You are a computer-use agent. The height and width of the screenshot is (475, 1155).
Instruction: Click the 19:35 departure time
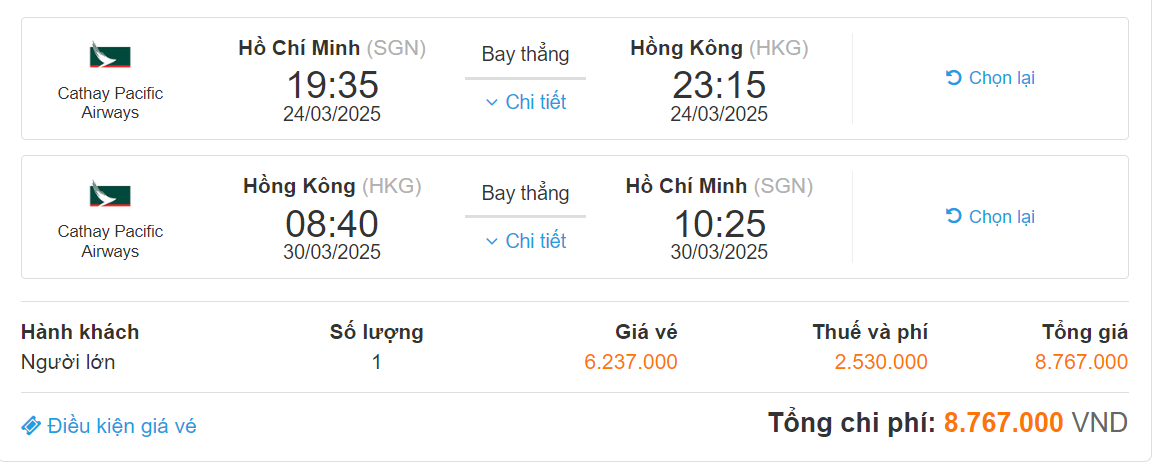click(332, 85)
